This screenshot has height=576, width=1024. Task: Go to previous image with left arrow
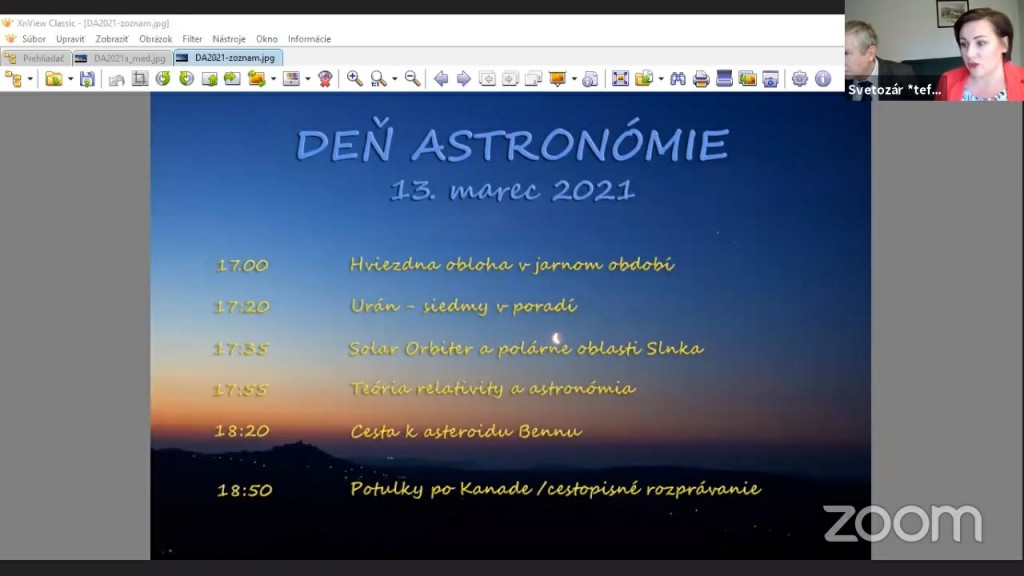pos(440,79)
